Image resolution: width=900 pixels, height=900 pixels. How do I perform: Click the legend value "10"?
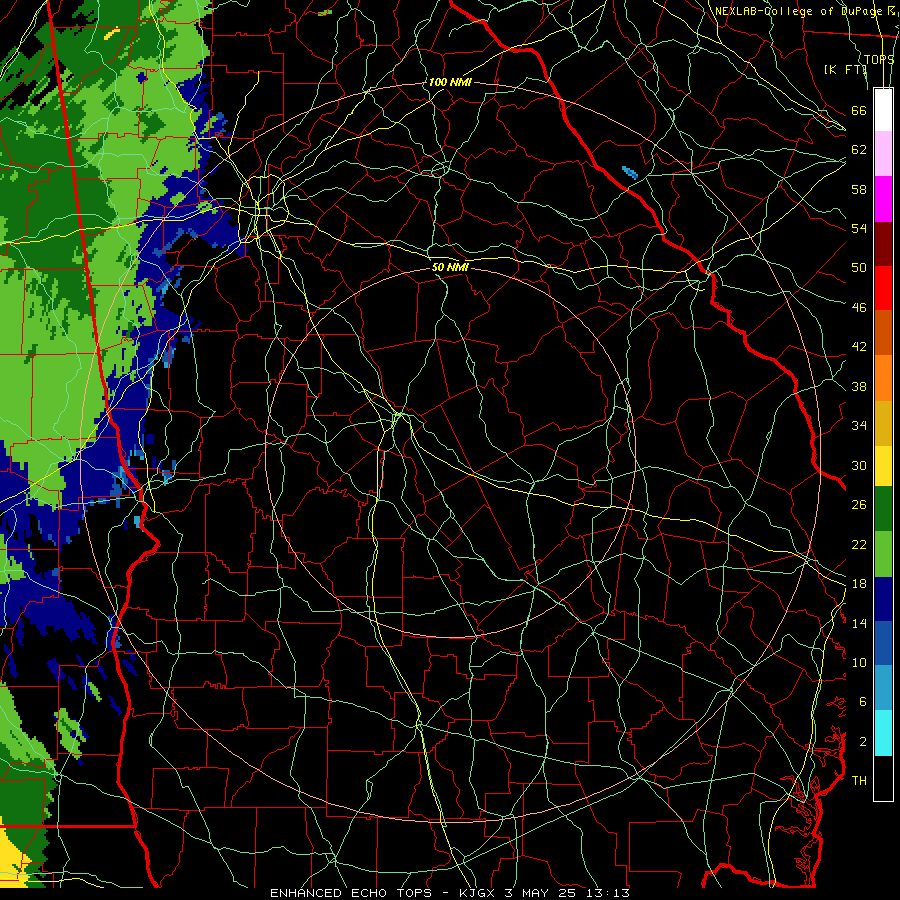point(859,662)
